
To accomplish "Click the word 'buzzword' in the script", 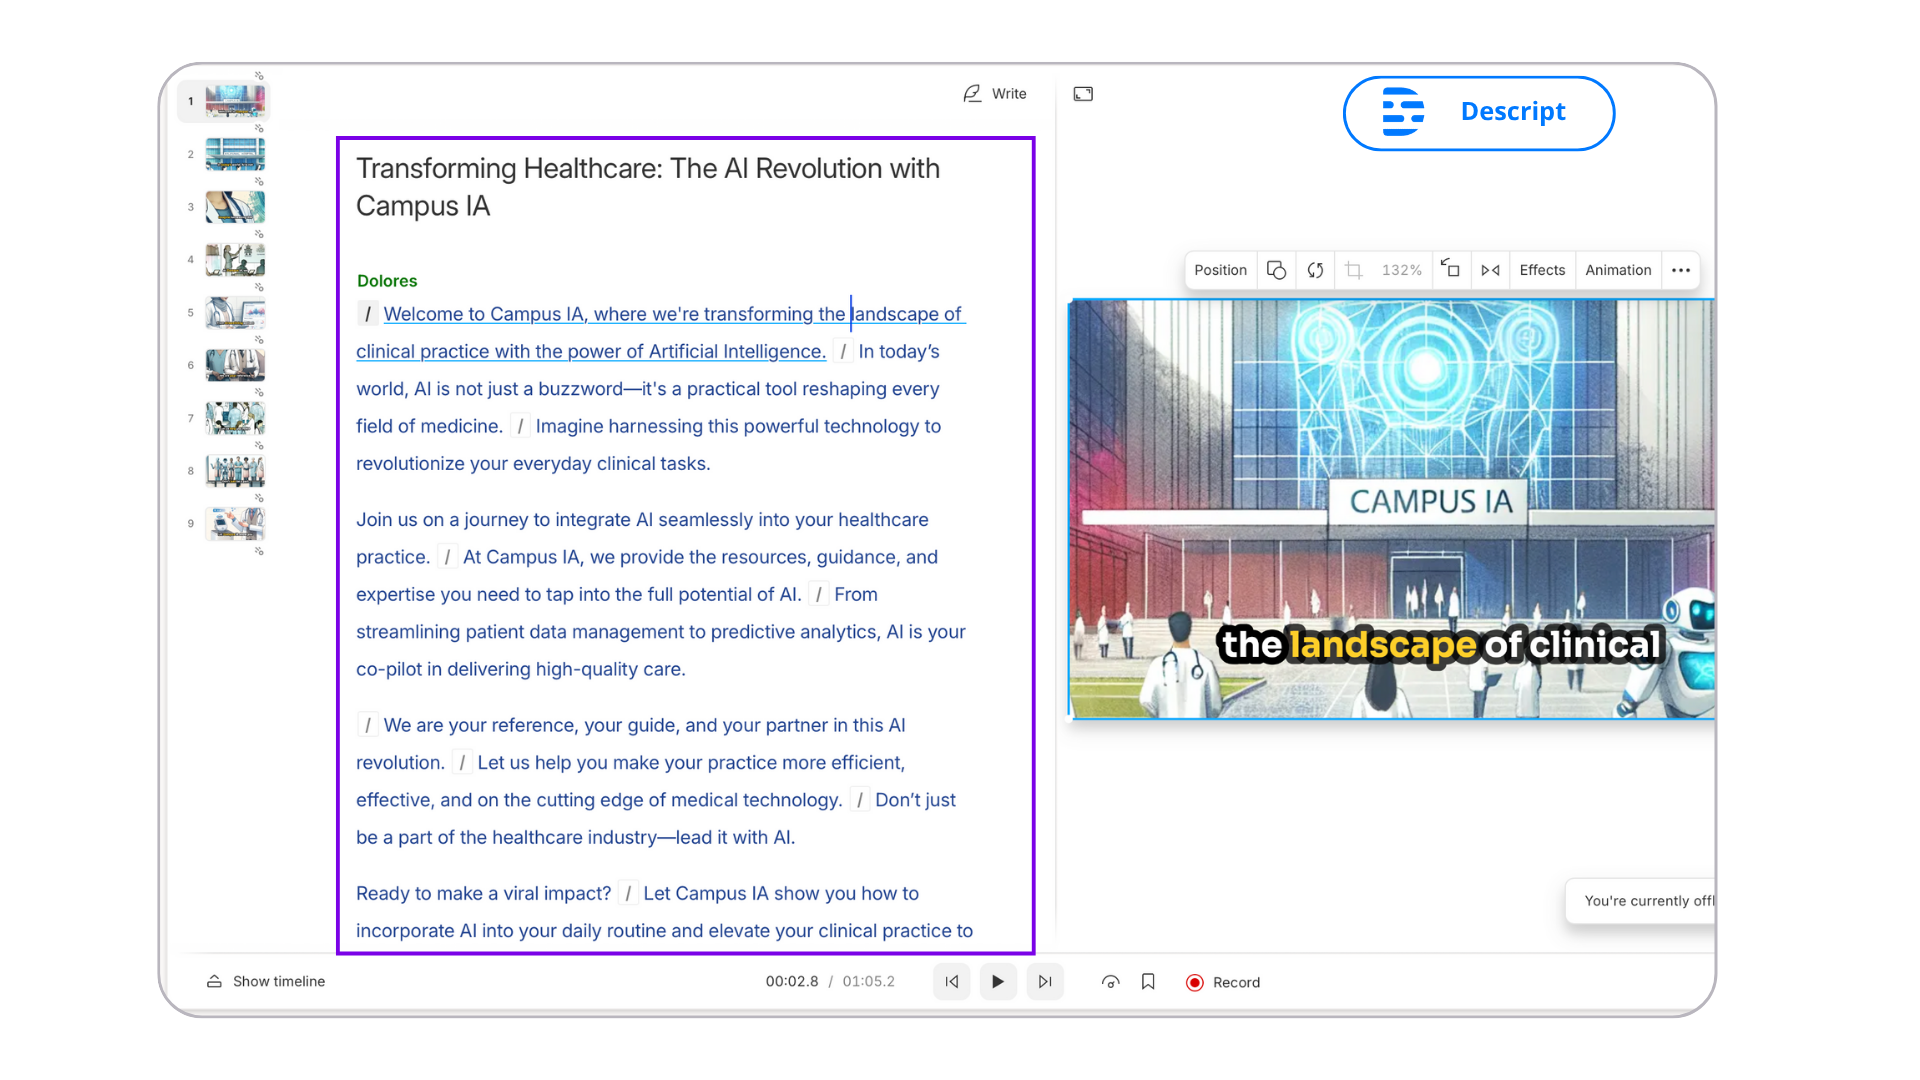I will [580, 389].
